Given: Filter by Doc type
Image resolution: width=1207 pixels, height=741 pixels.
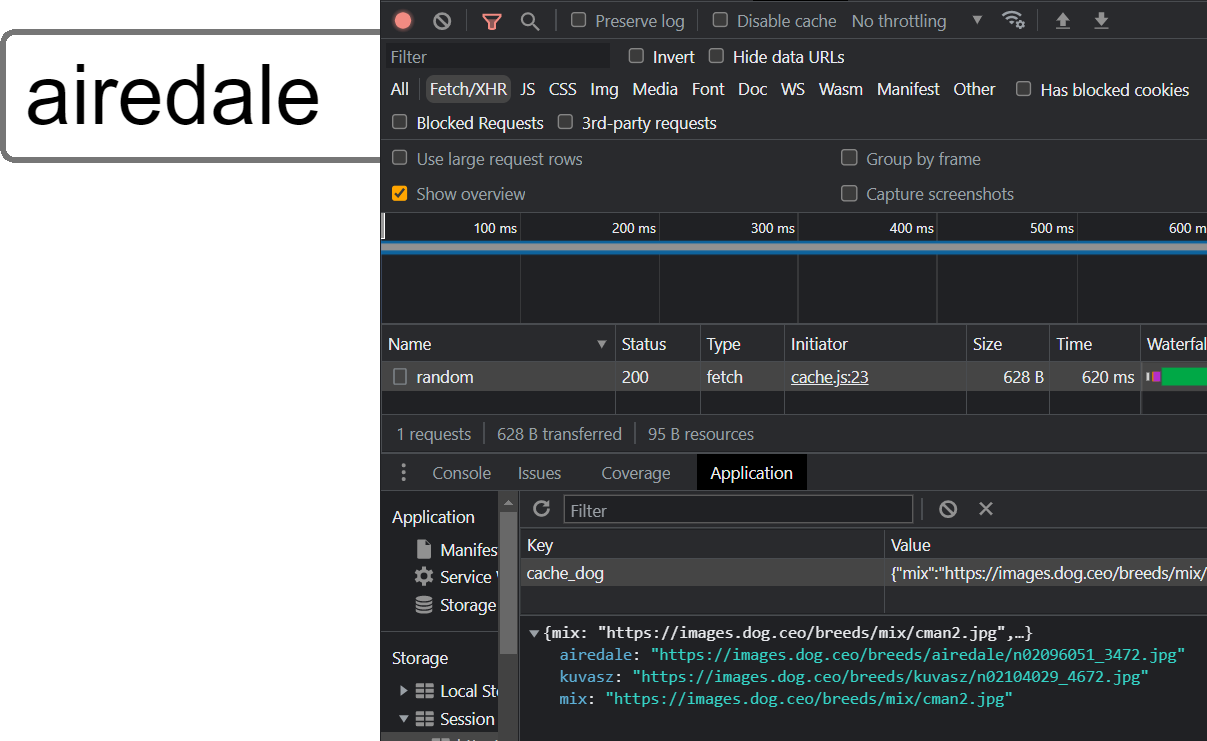Looking at the screenshot, I should click(753, 89).
